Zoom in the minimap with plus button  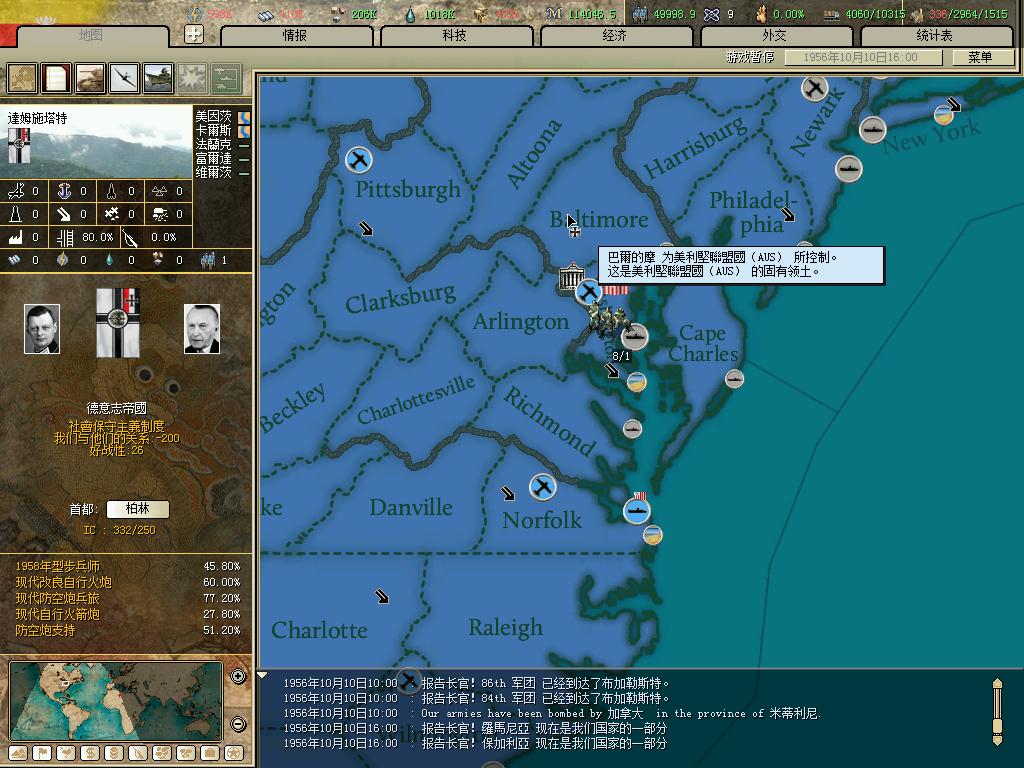[238, 677]
